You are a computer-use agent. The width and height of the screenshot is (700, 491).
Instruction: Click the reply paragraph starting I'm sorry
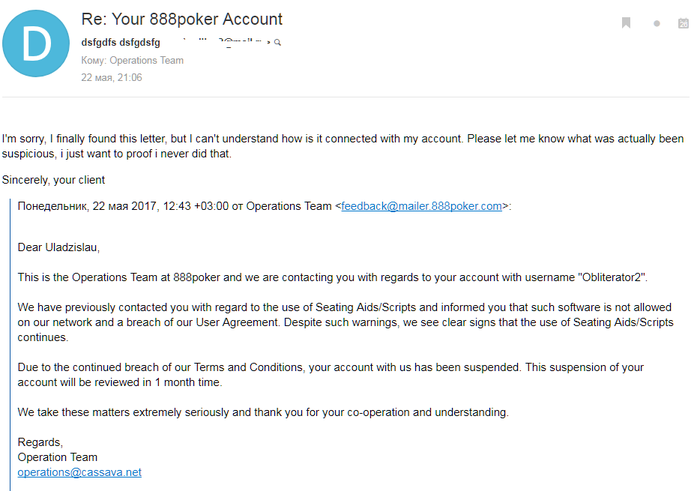click(x=342, y=146)
